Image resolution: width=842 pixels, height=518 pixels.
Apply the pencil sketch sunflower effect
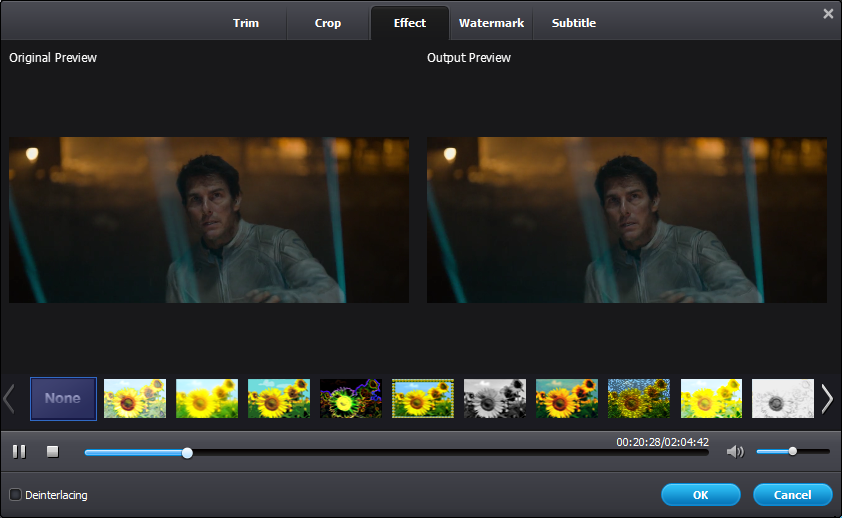coord(782,398)
